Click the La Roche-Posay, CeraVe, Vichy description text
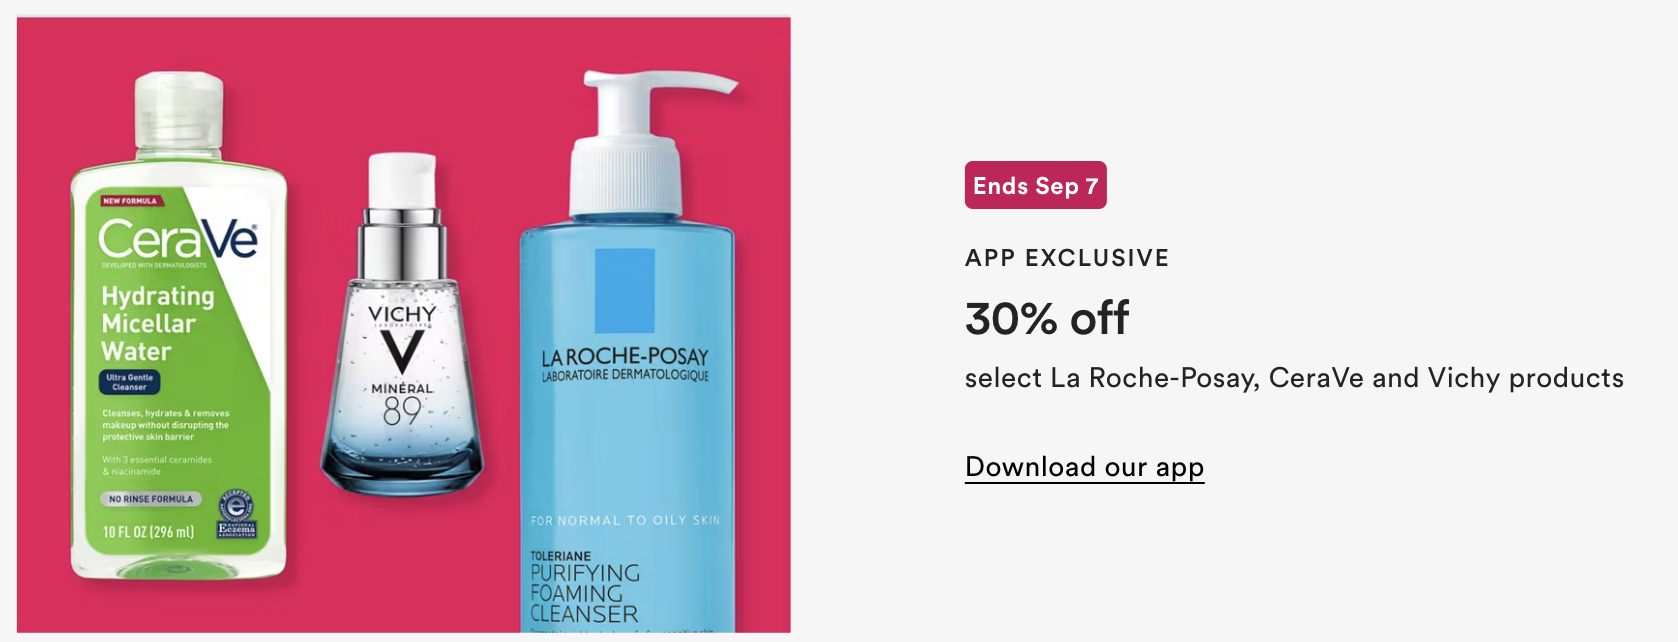This screenshot has width=1678, height=642. point(1294,378)
